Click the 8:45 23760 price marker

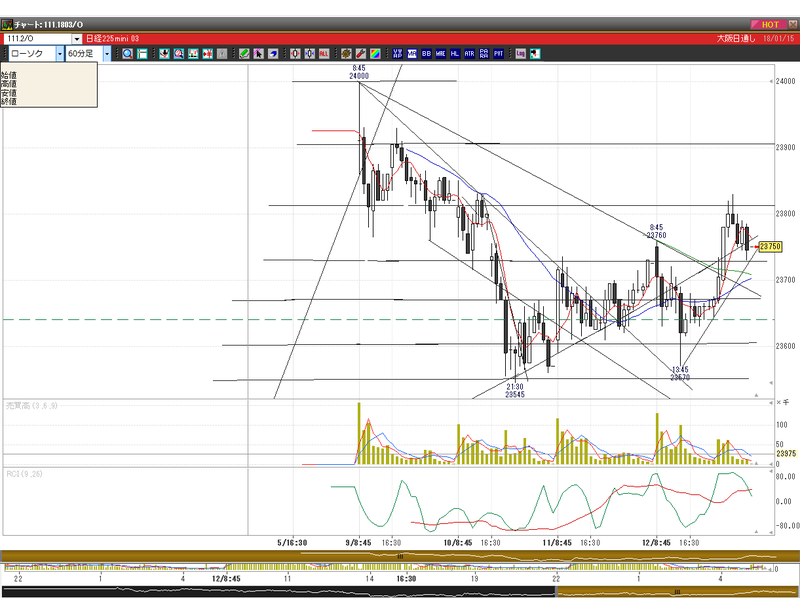click(x=656, y=231)
